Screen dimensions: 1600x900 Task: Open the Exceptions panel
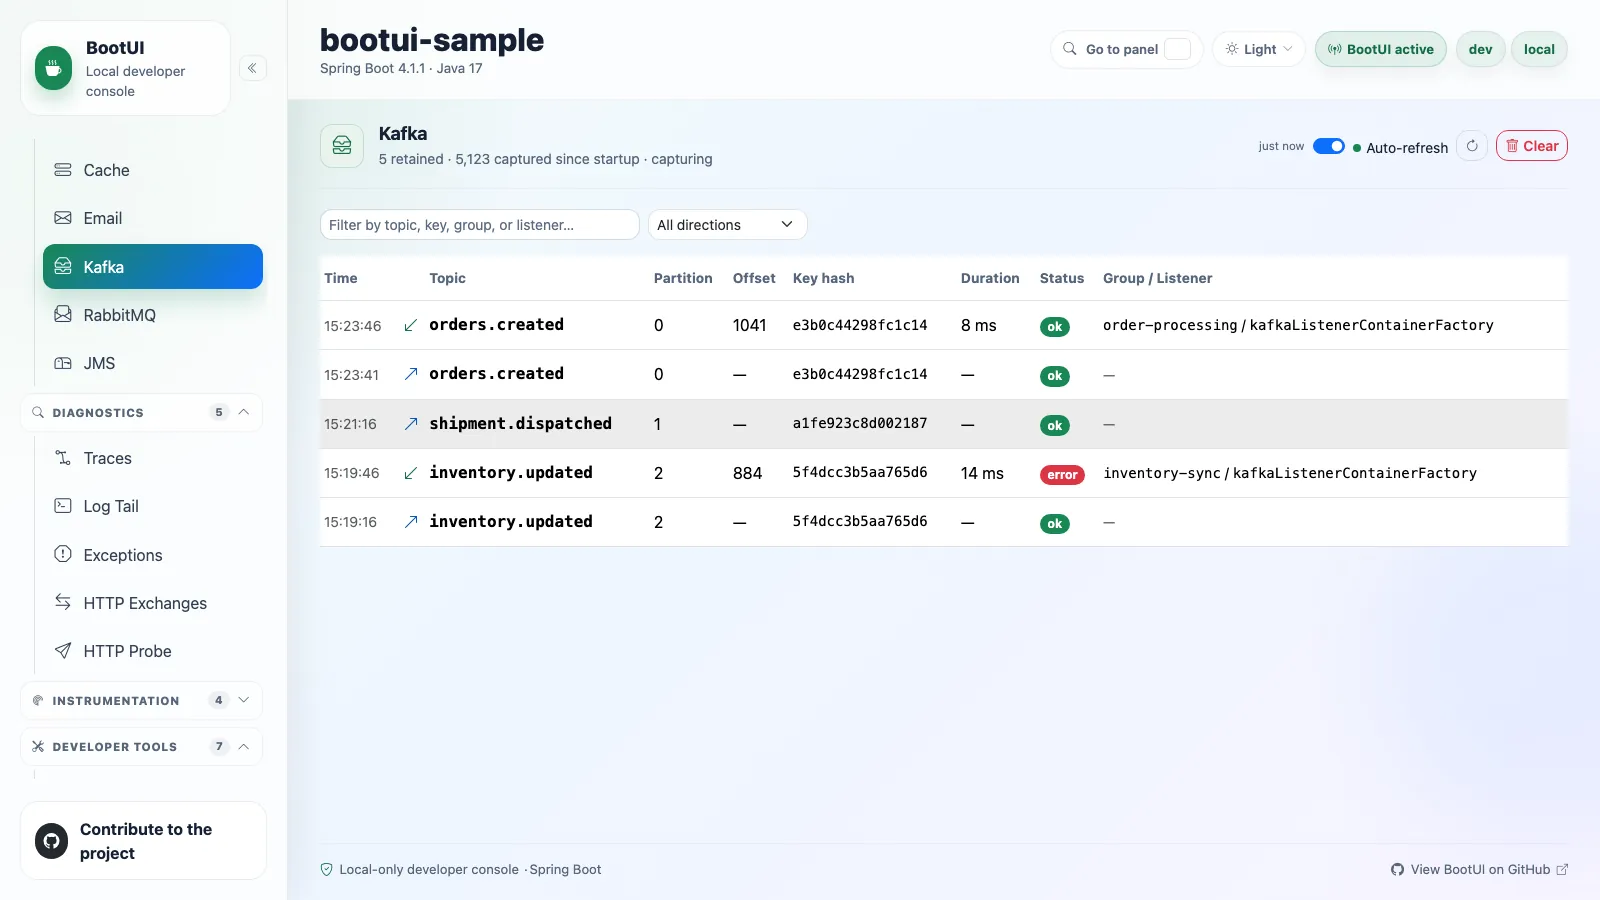click(x=153, y=555)
